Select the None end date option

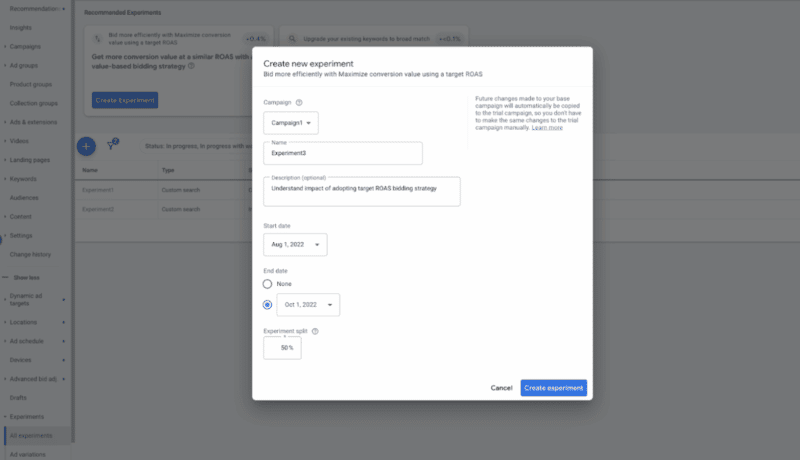pyautogui.click(x=267, y=284)
